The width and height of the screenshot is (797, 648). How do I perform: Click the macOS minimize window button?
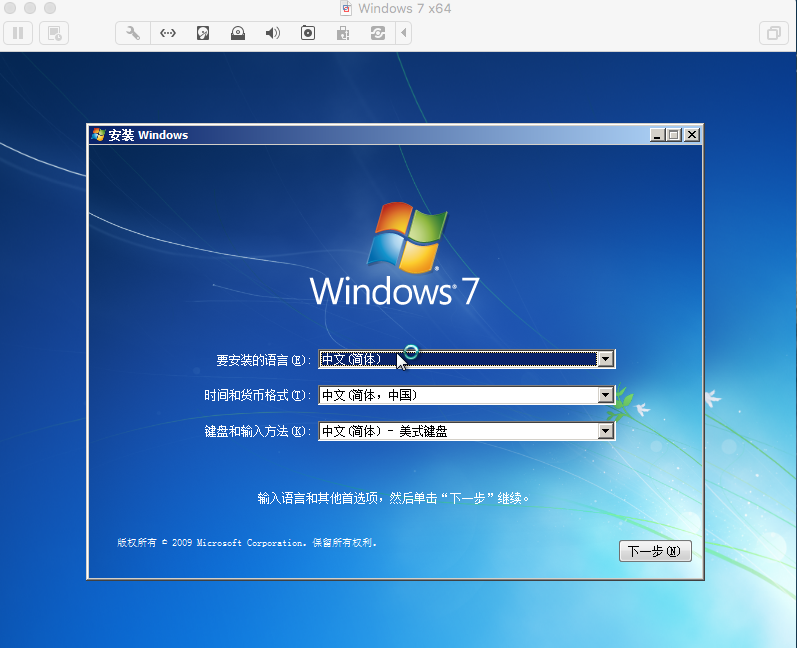30,8
